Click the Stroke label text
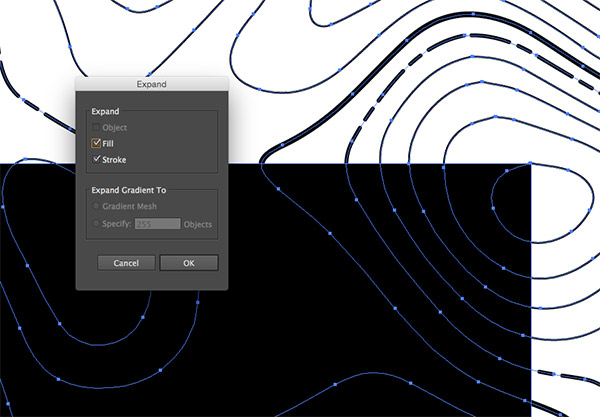This screenshot has width=600, height=417. point(115,159)
